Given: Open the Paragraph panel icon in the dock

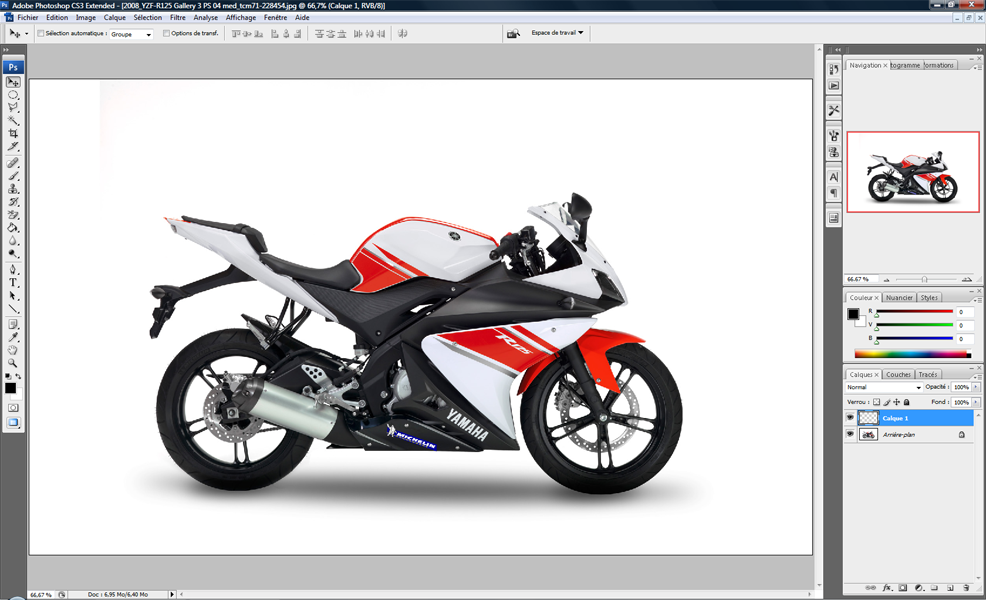Looking at the screenshot, I should 834,193.
